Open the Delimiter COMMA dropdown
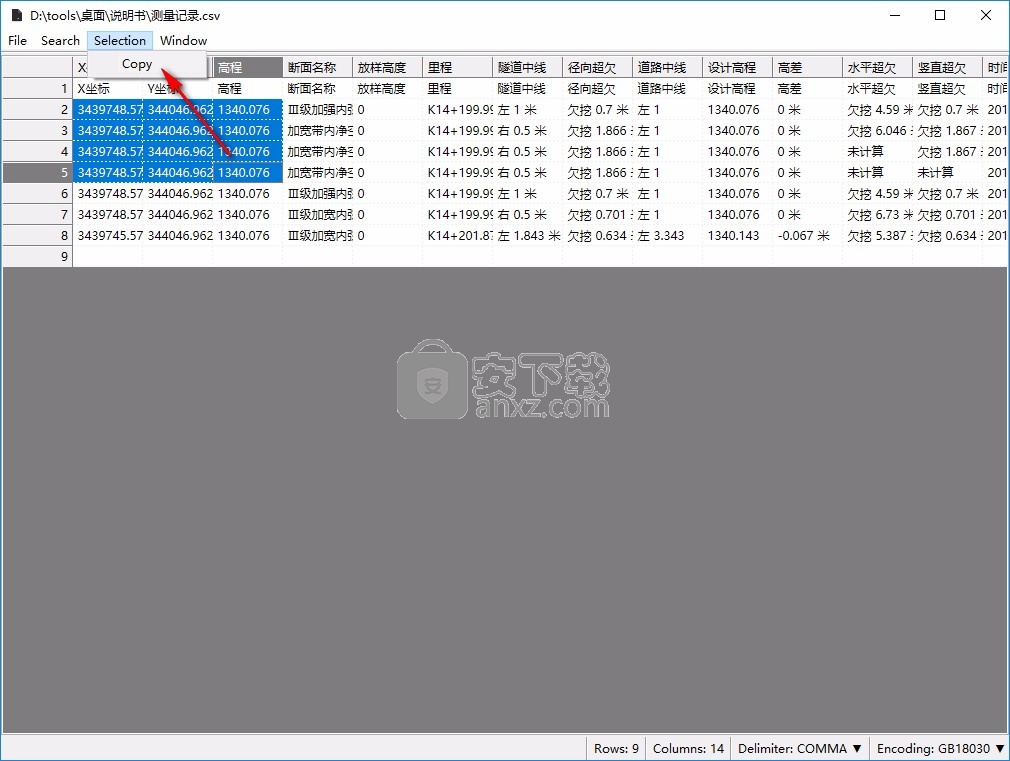The image size is (1010, 761). pyautogui.click(x=799, y=748)
